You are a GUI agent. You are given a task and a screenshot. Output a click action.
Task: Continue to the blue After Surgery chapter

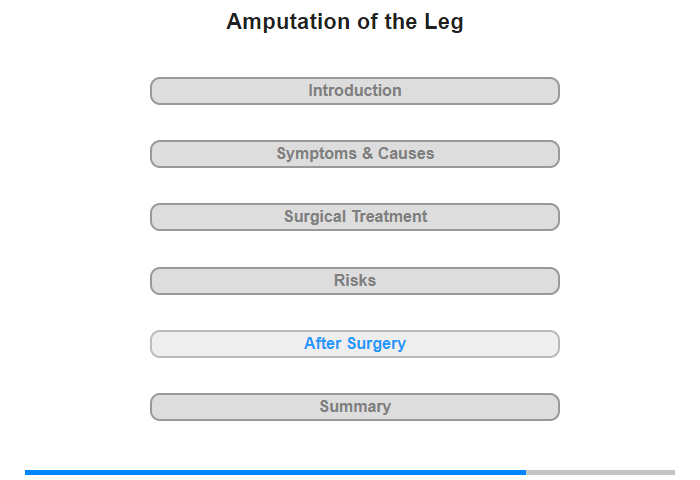click(355, 344)
